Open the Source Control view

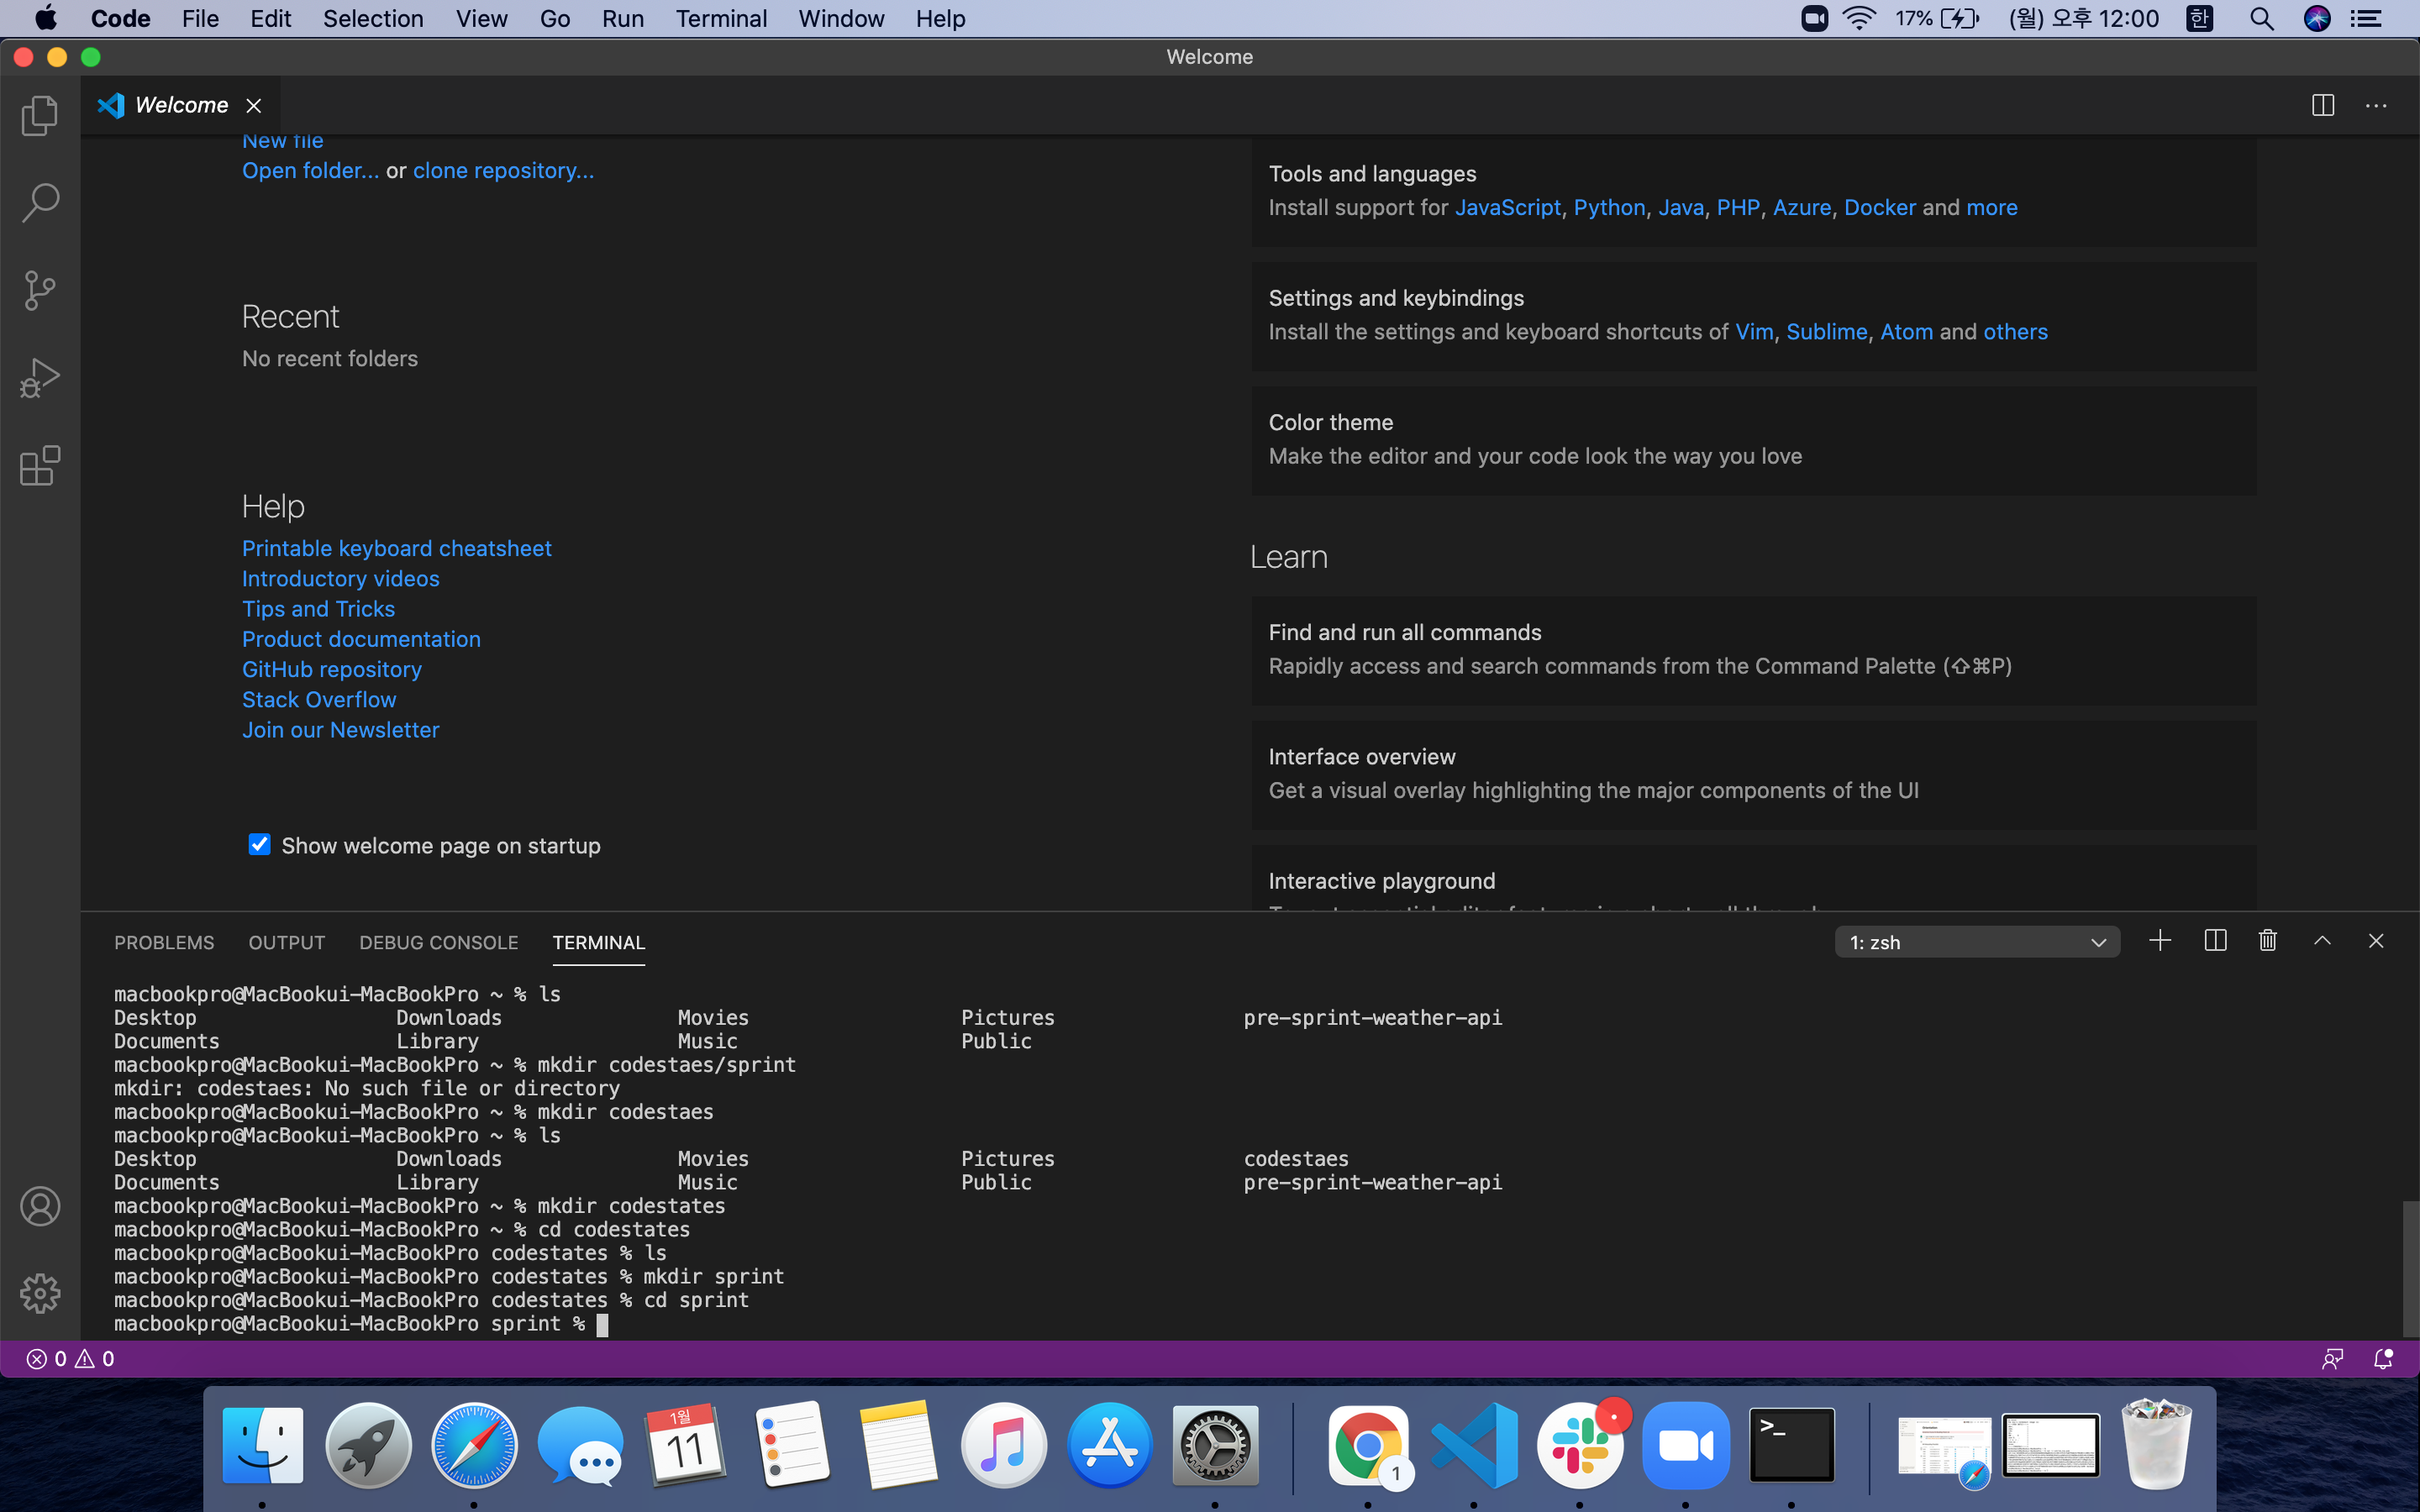pyautogui.click(x=40, y=290)
